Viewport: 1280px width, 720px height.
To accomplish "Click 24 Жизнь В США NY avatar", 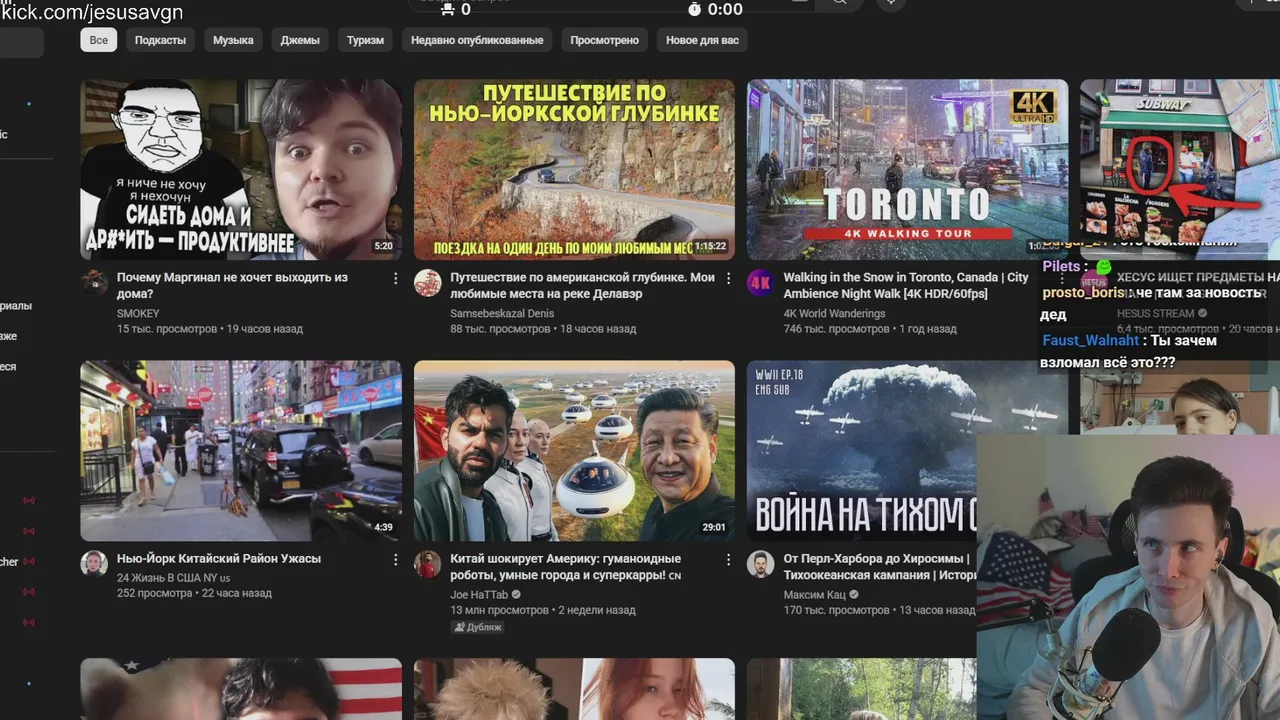I will point(94,563).
